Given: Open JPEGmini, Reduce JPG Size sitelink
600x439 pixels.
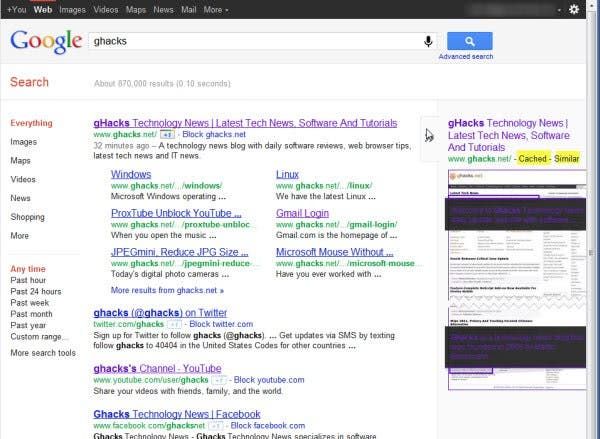Looking at the screenshot, I should click(x=179, y=252).
